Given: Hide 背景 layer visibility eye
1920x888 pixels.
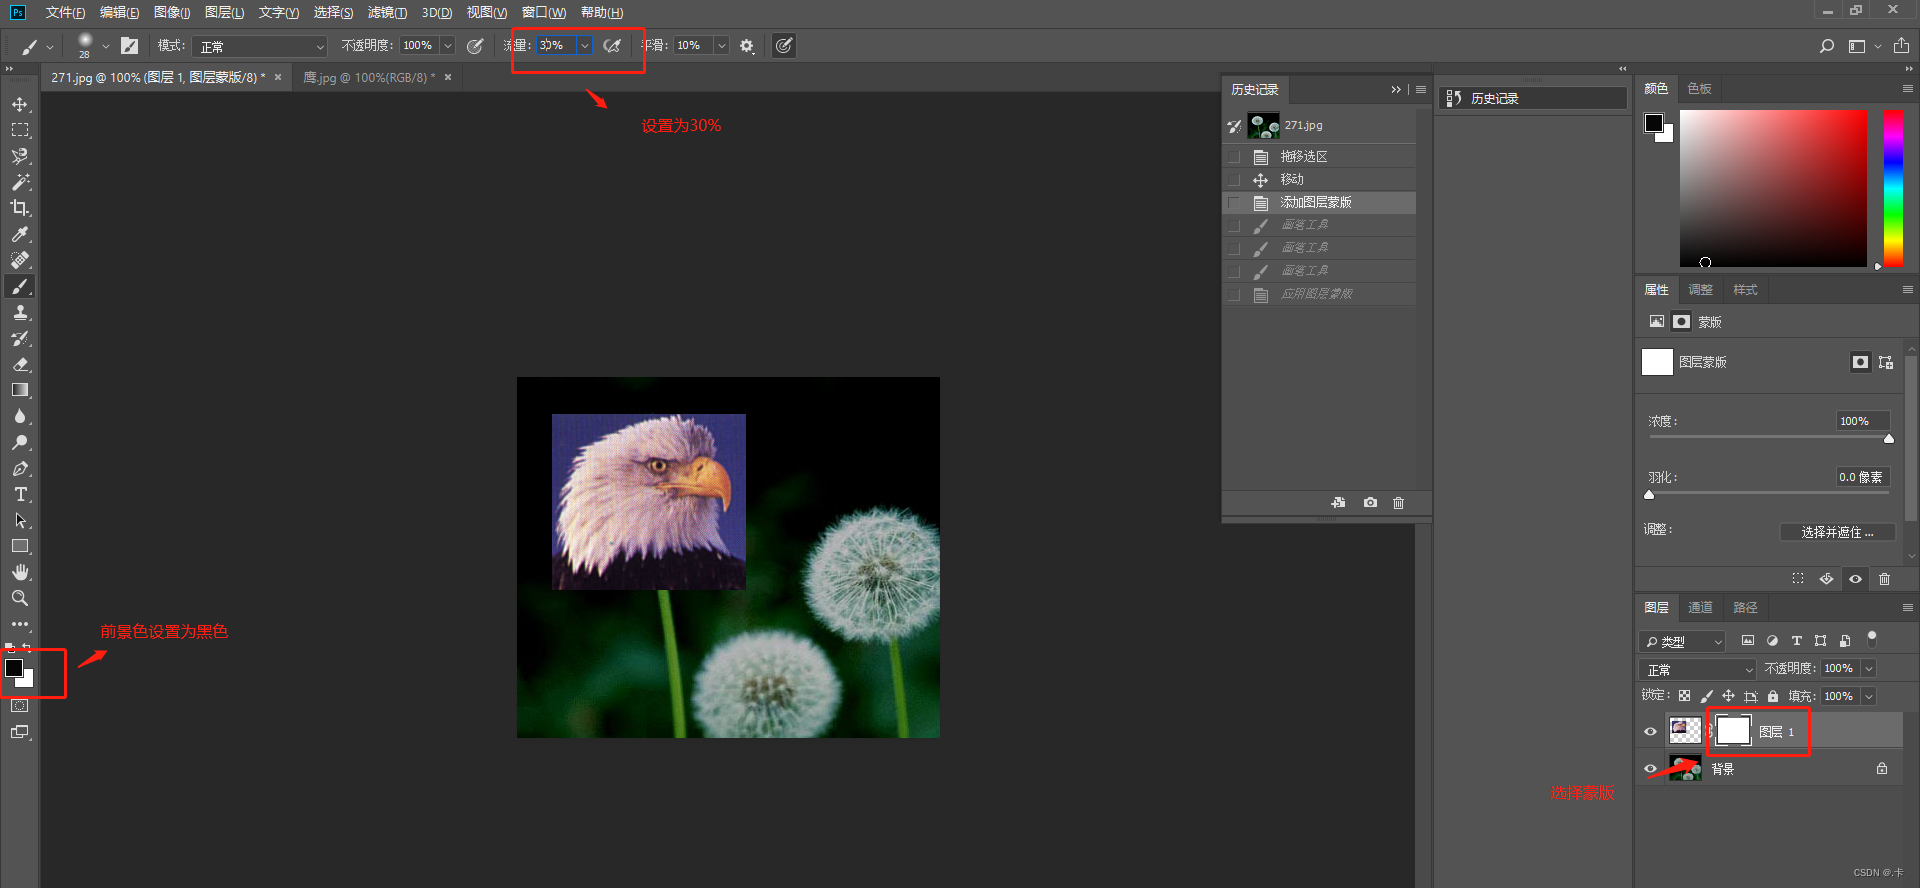Looking at the screenshot, I should (1651, 769).
